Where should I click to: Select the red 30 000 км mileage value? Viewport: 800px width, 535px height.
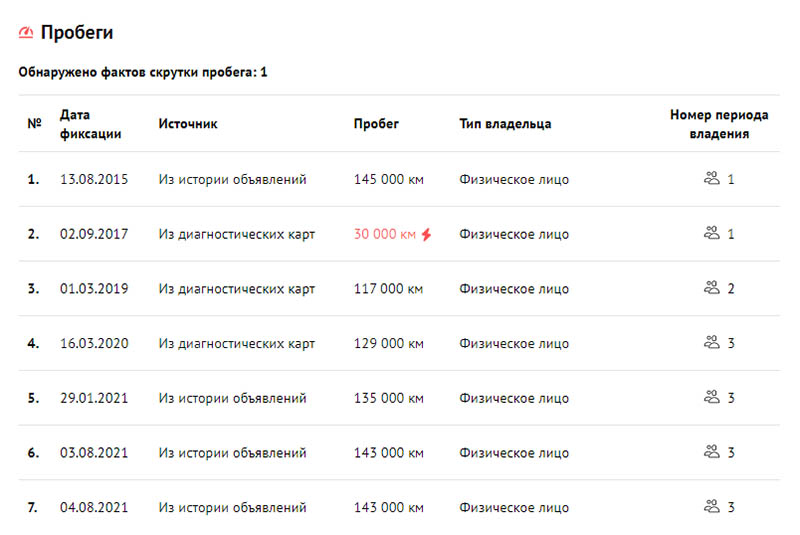pos(385,234)
